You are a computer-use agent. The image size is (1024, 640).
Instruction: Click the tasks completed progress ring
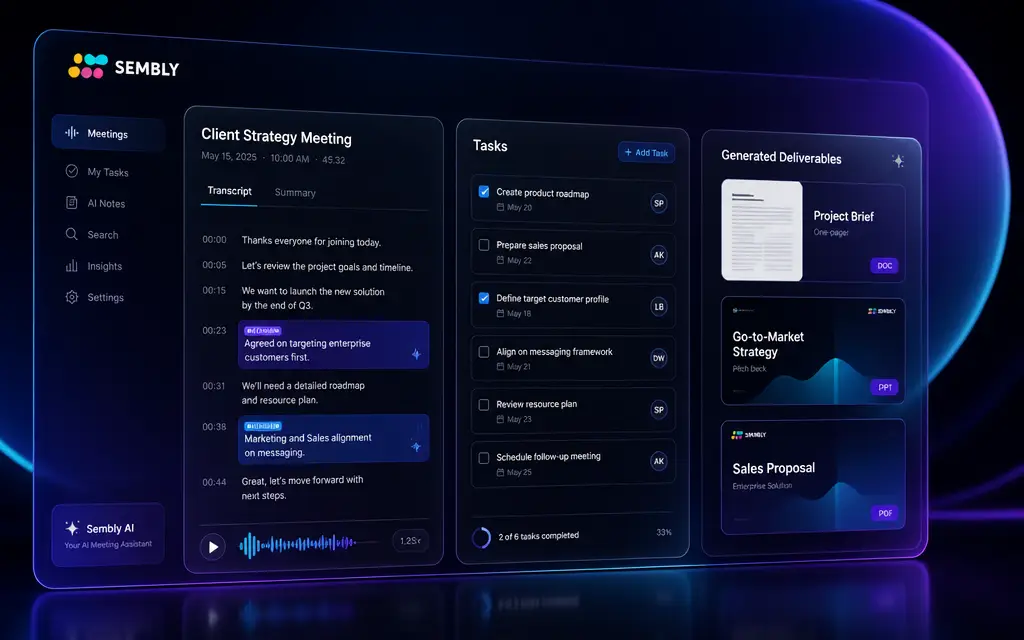coord(481,537)
